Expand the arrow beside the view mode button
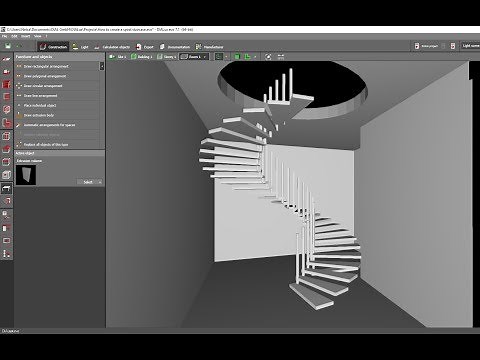Viewport: 480px width, 360px height. 227,57
